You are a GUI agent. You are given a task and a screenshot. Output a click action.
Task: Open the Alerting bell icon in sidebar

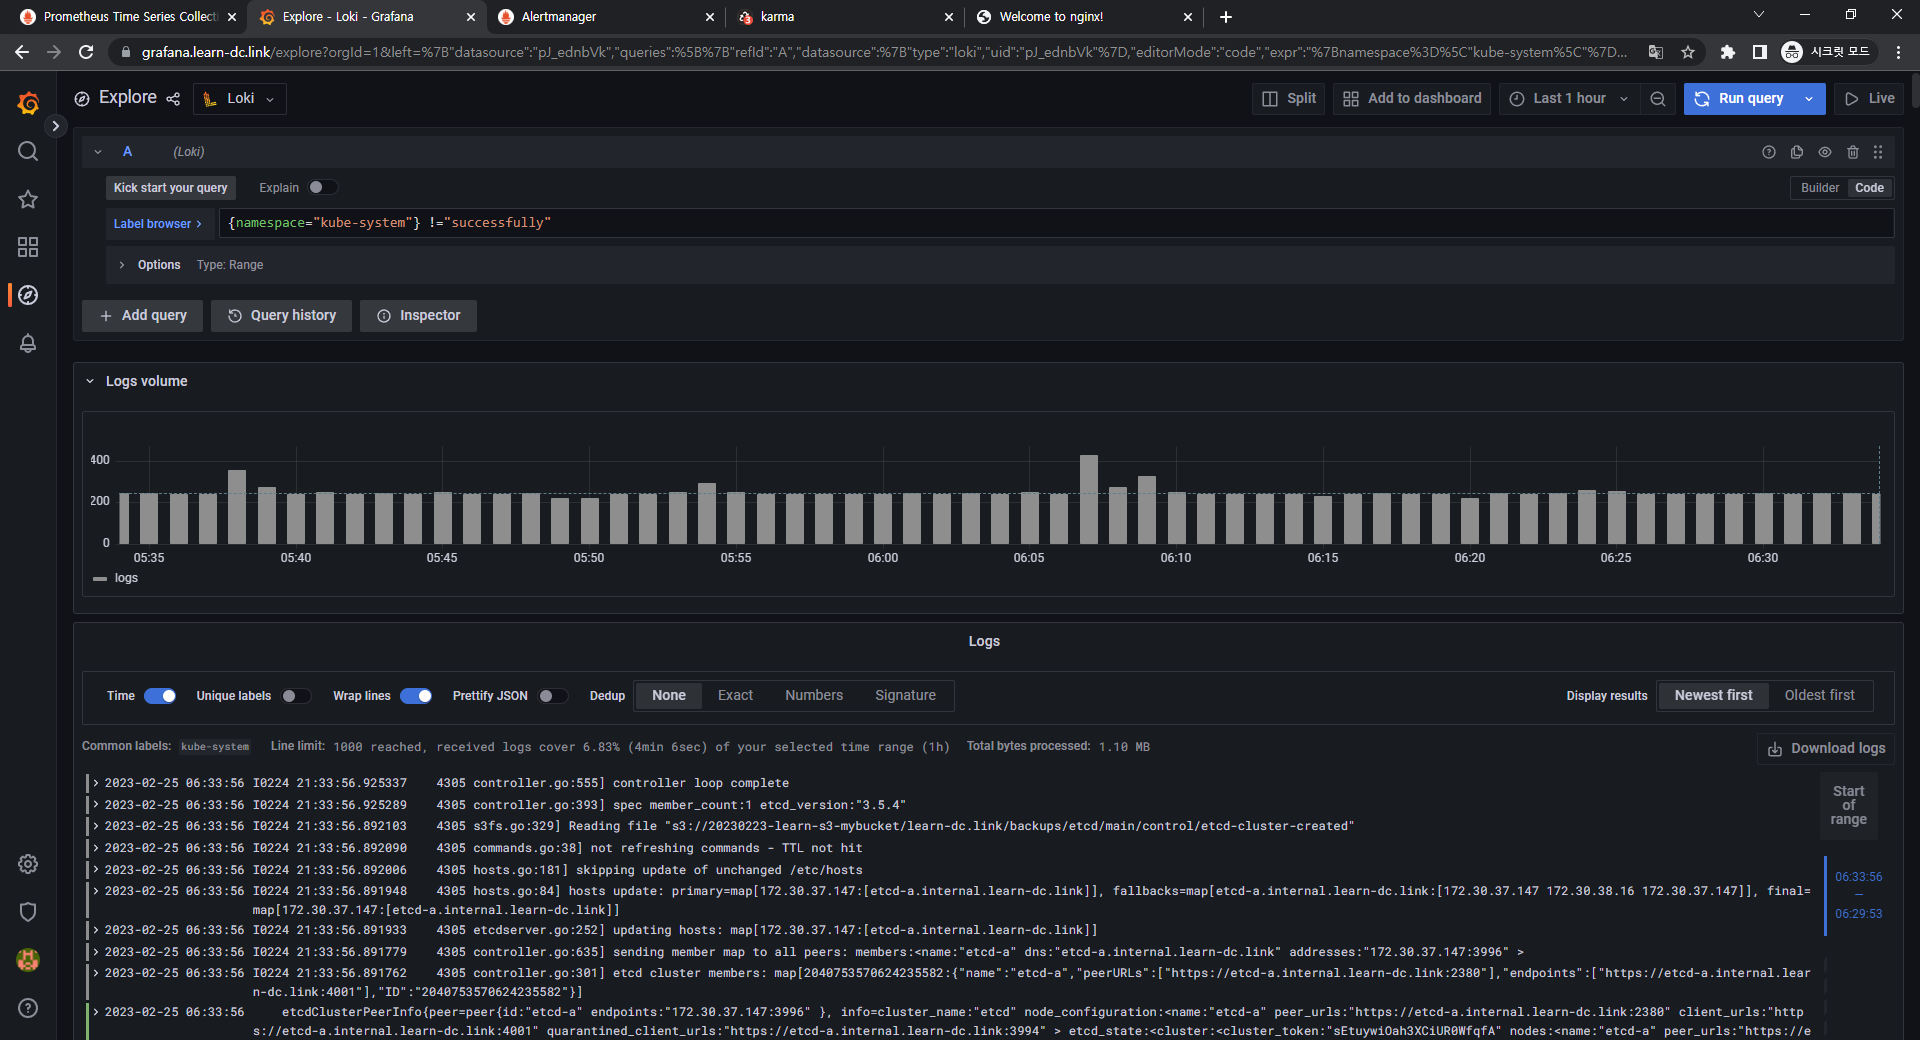(x=28, y=343)
